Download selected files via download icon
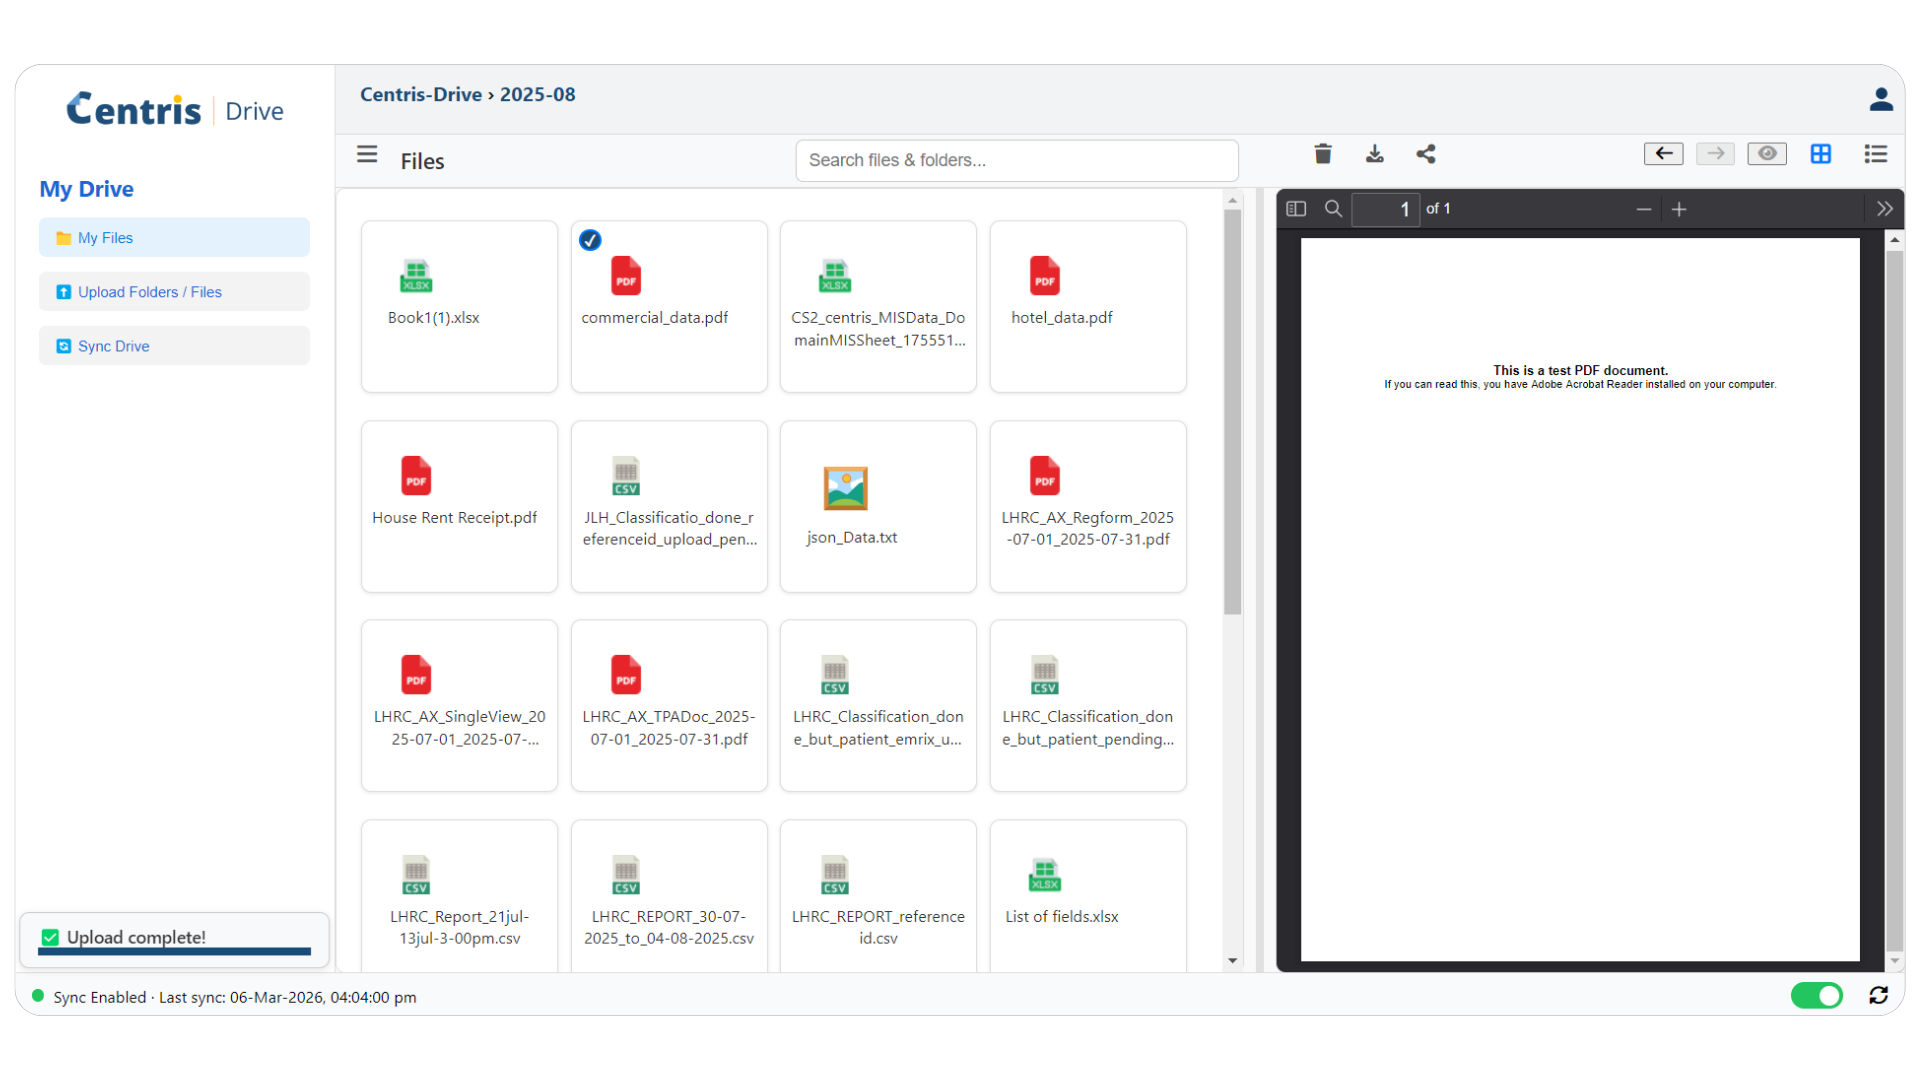Viewport: 1920px width, 1080px height. click(1375, 154)
